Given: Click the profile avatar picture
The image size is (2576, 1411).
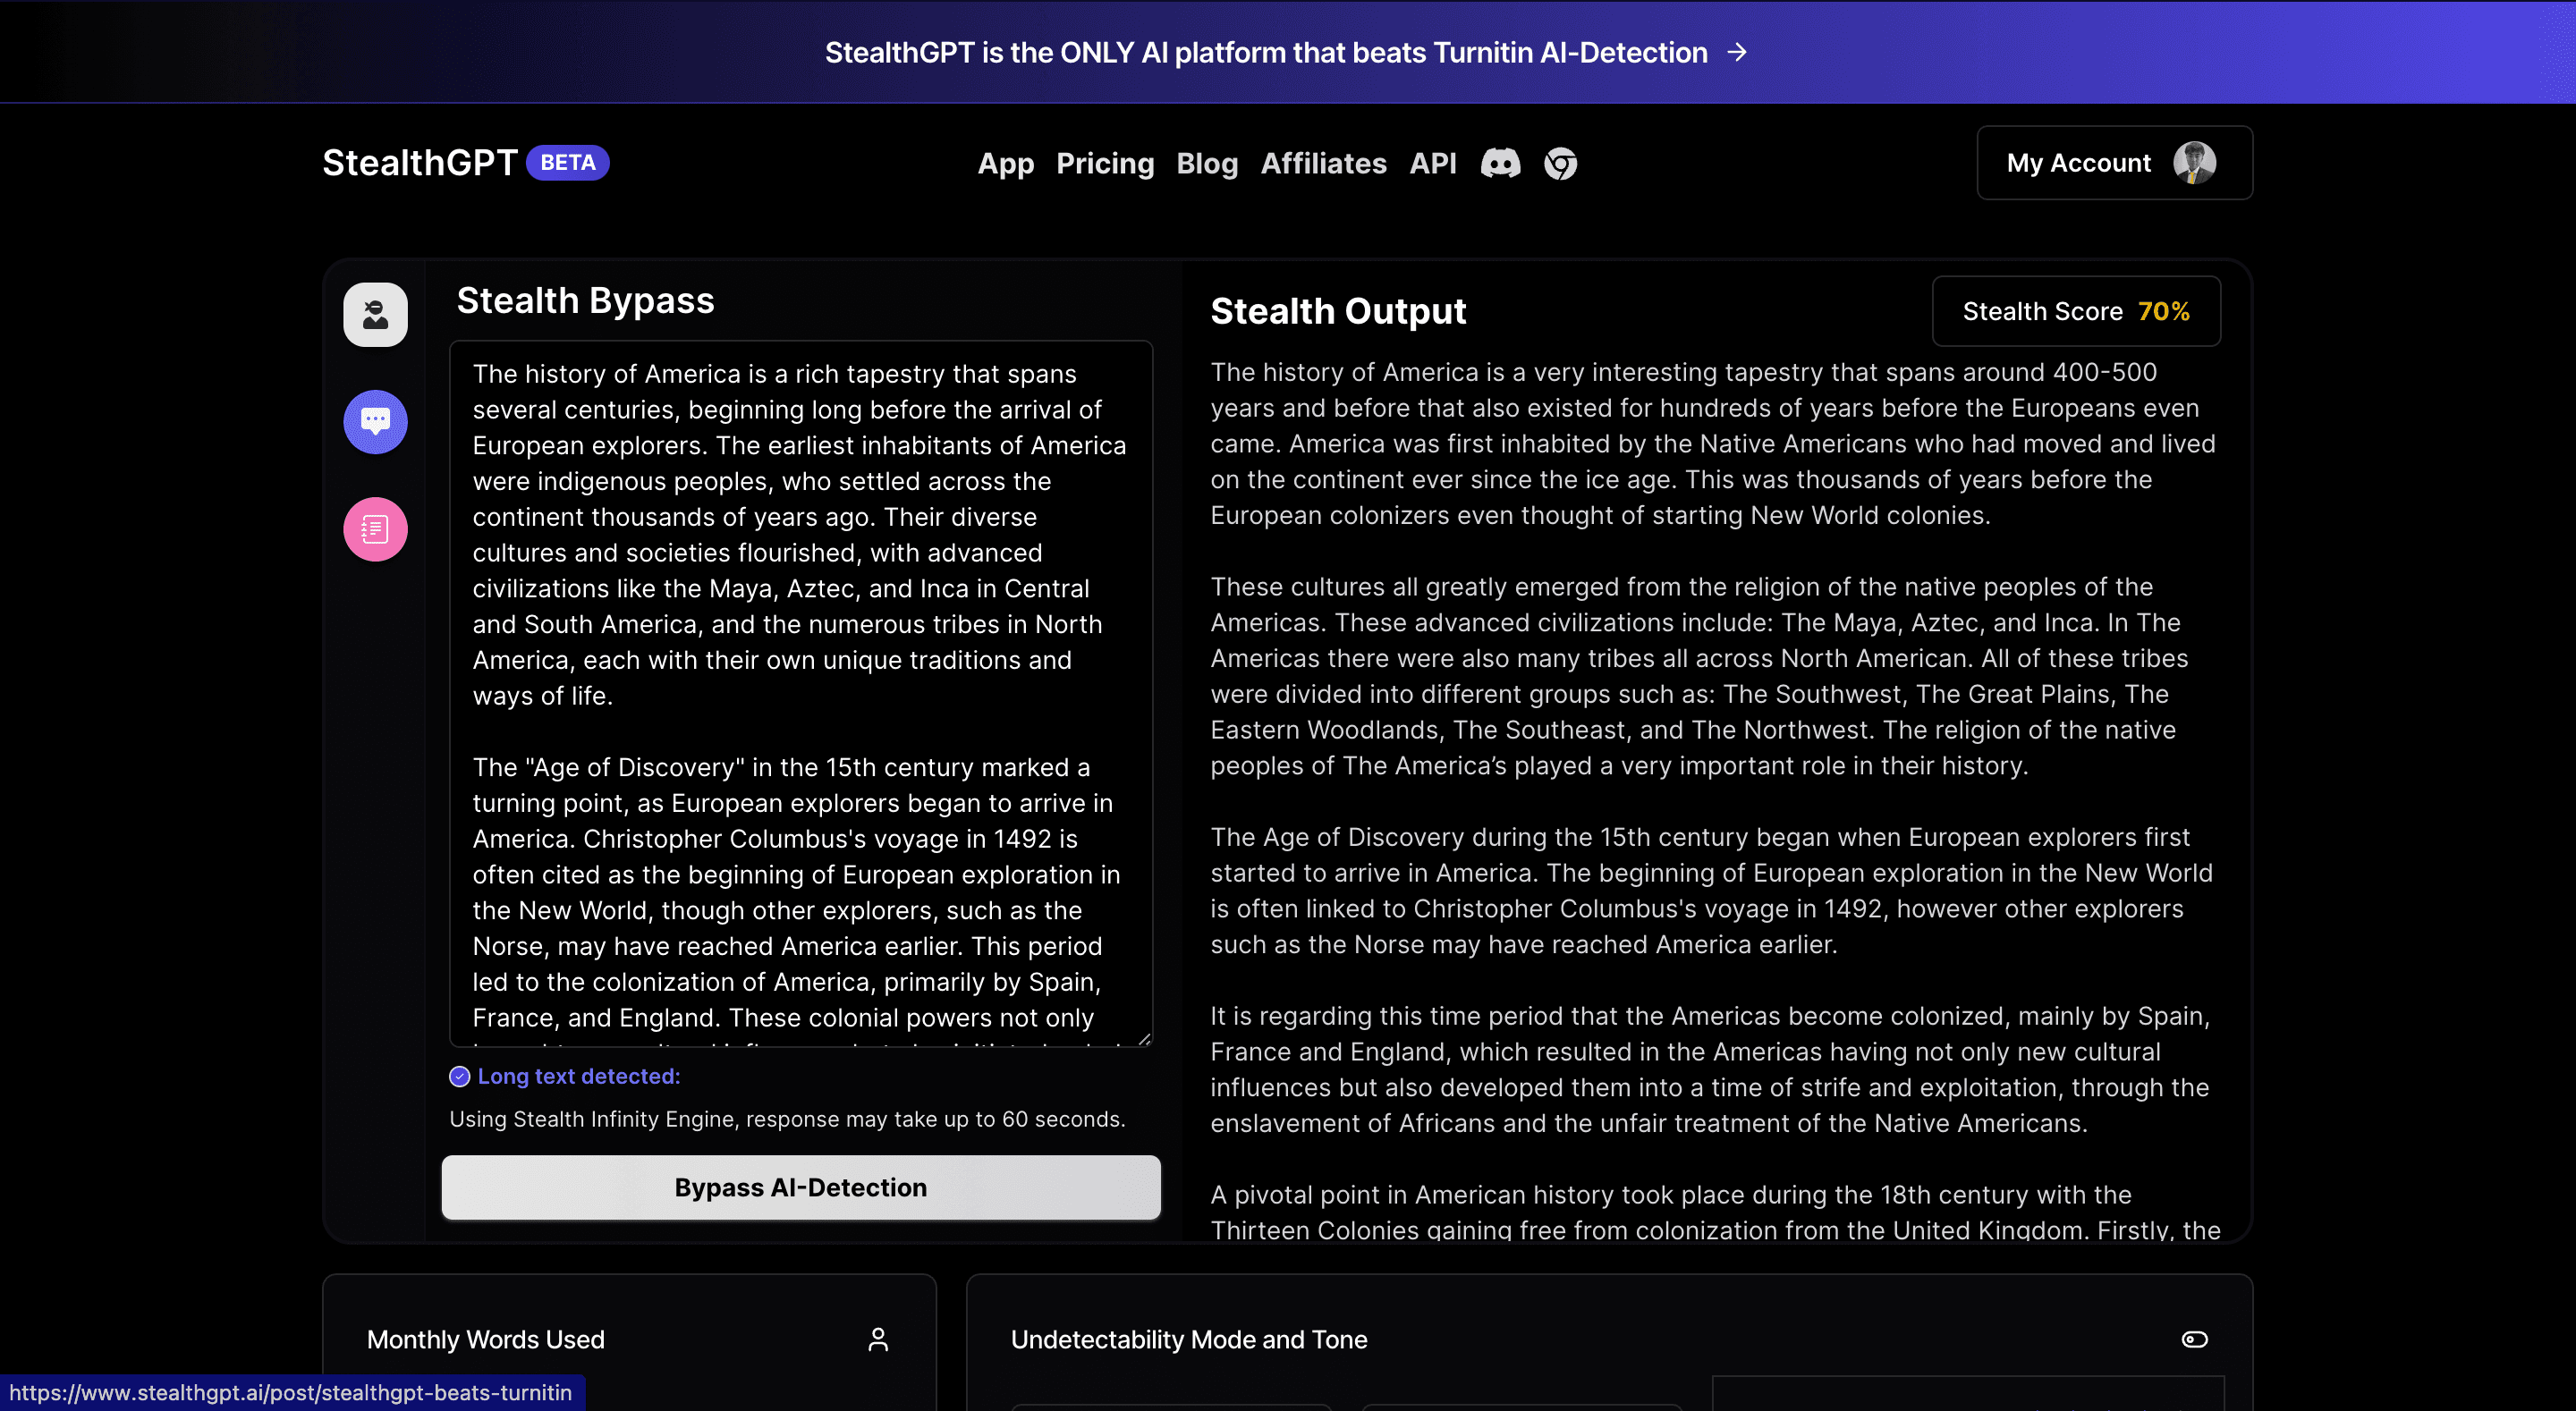Looking at the screenshot, I should (x=2194, y=162).
